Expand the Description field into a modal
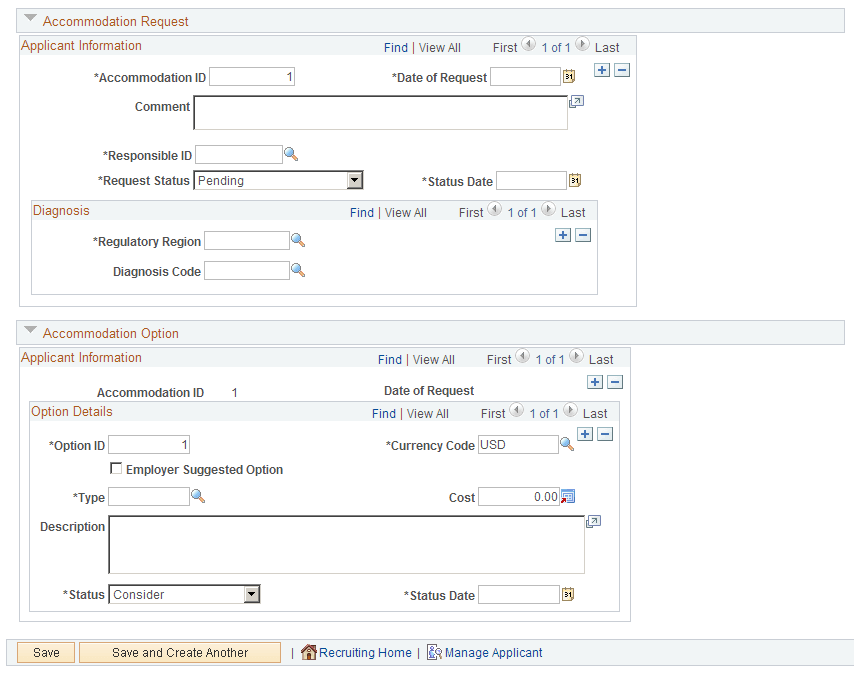 (593, 521)
